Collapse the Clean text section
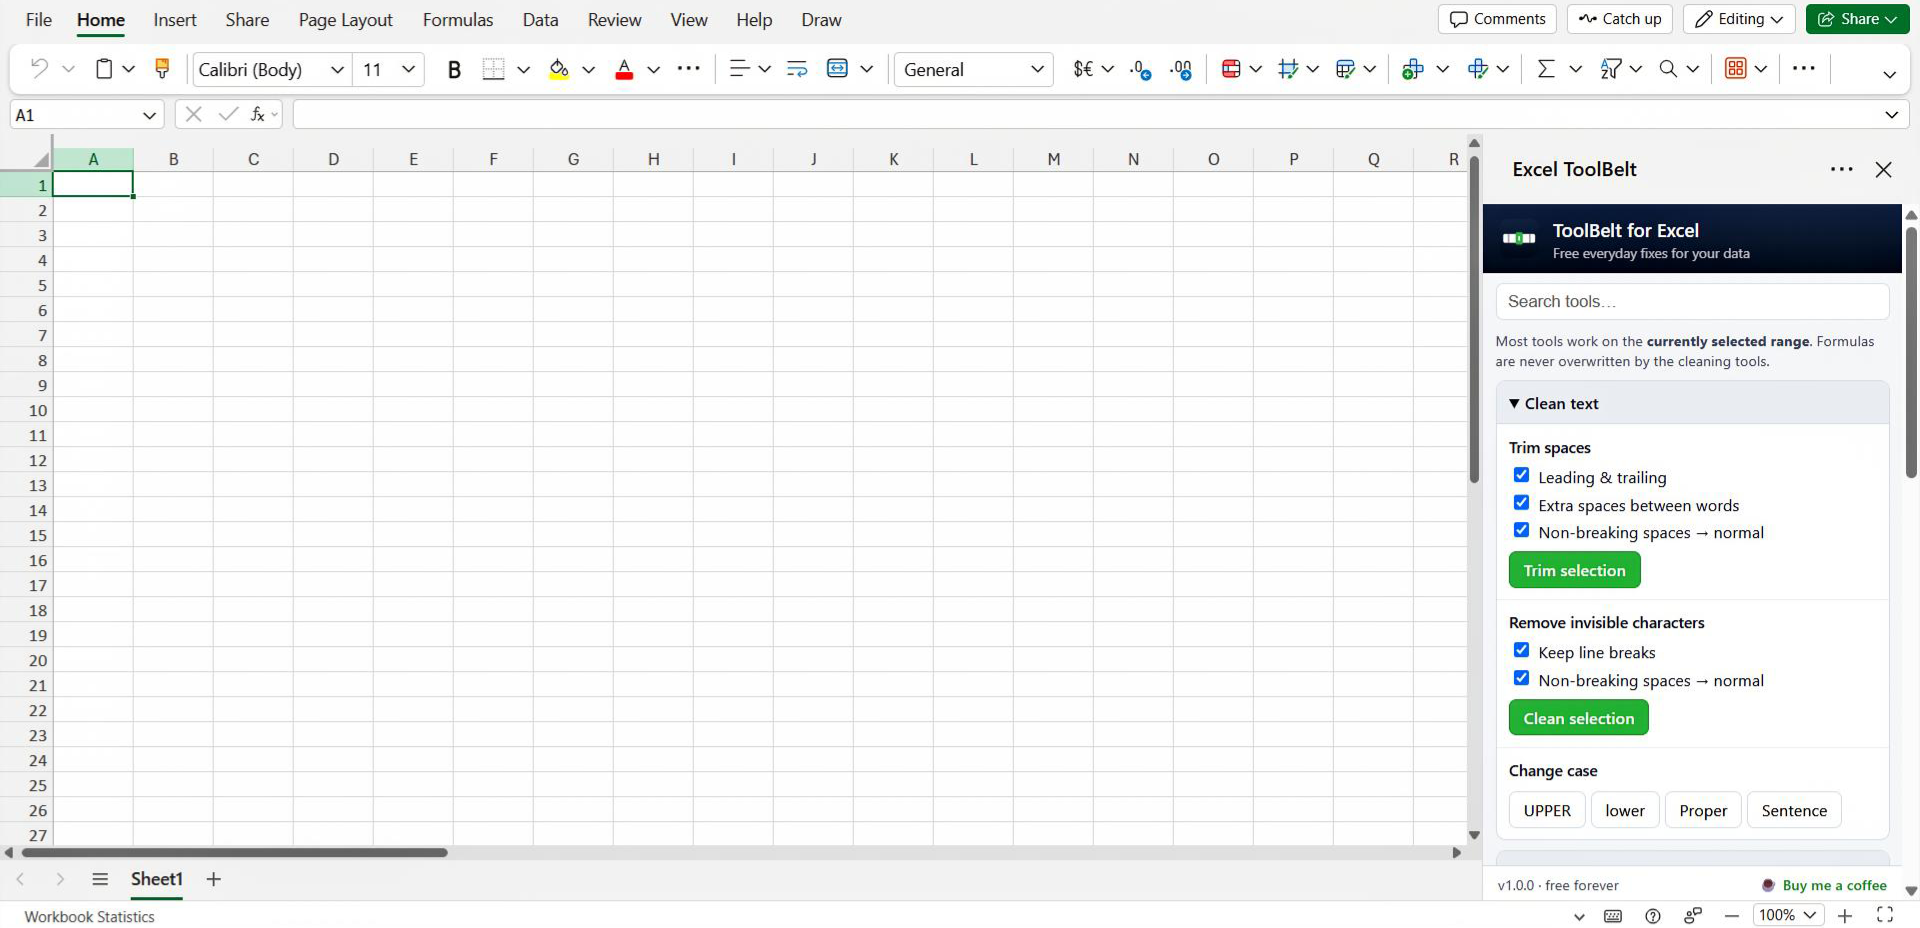Image resolution: width=1920 pixels, height=928 pixels. (1692, 403)
